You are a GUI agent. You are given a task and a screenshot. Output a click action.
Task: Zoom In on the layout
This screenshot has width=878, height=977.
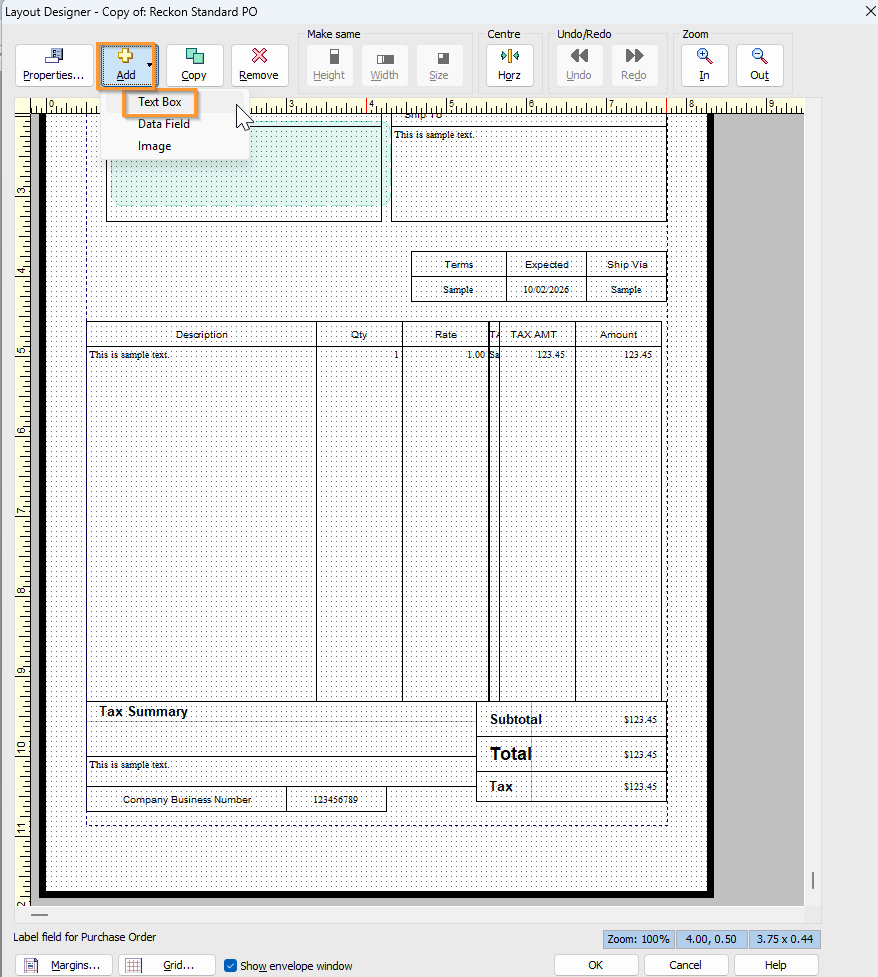(705, 65)
